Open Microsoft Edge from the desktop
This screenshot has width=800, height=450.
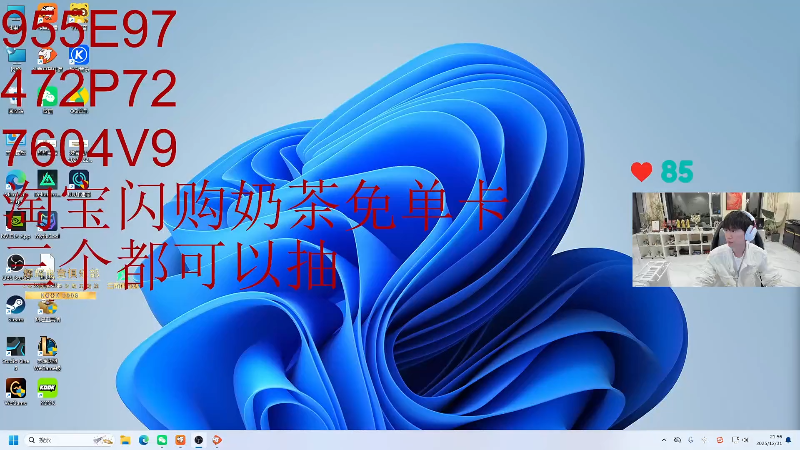[16, 181]
